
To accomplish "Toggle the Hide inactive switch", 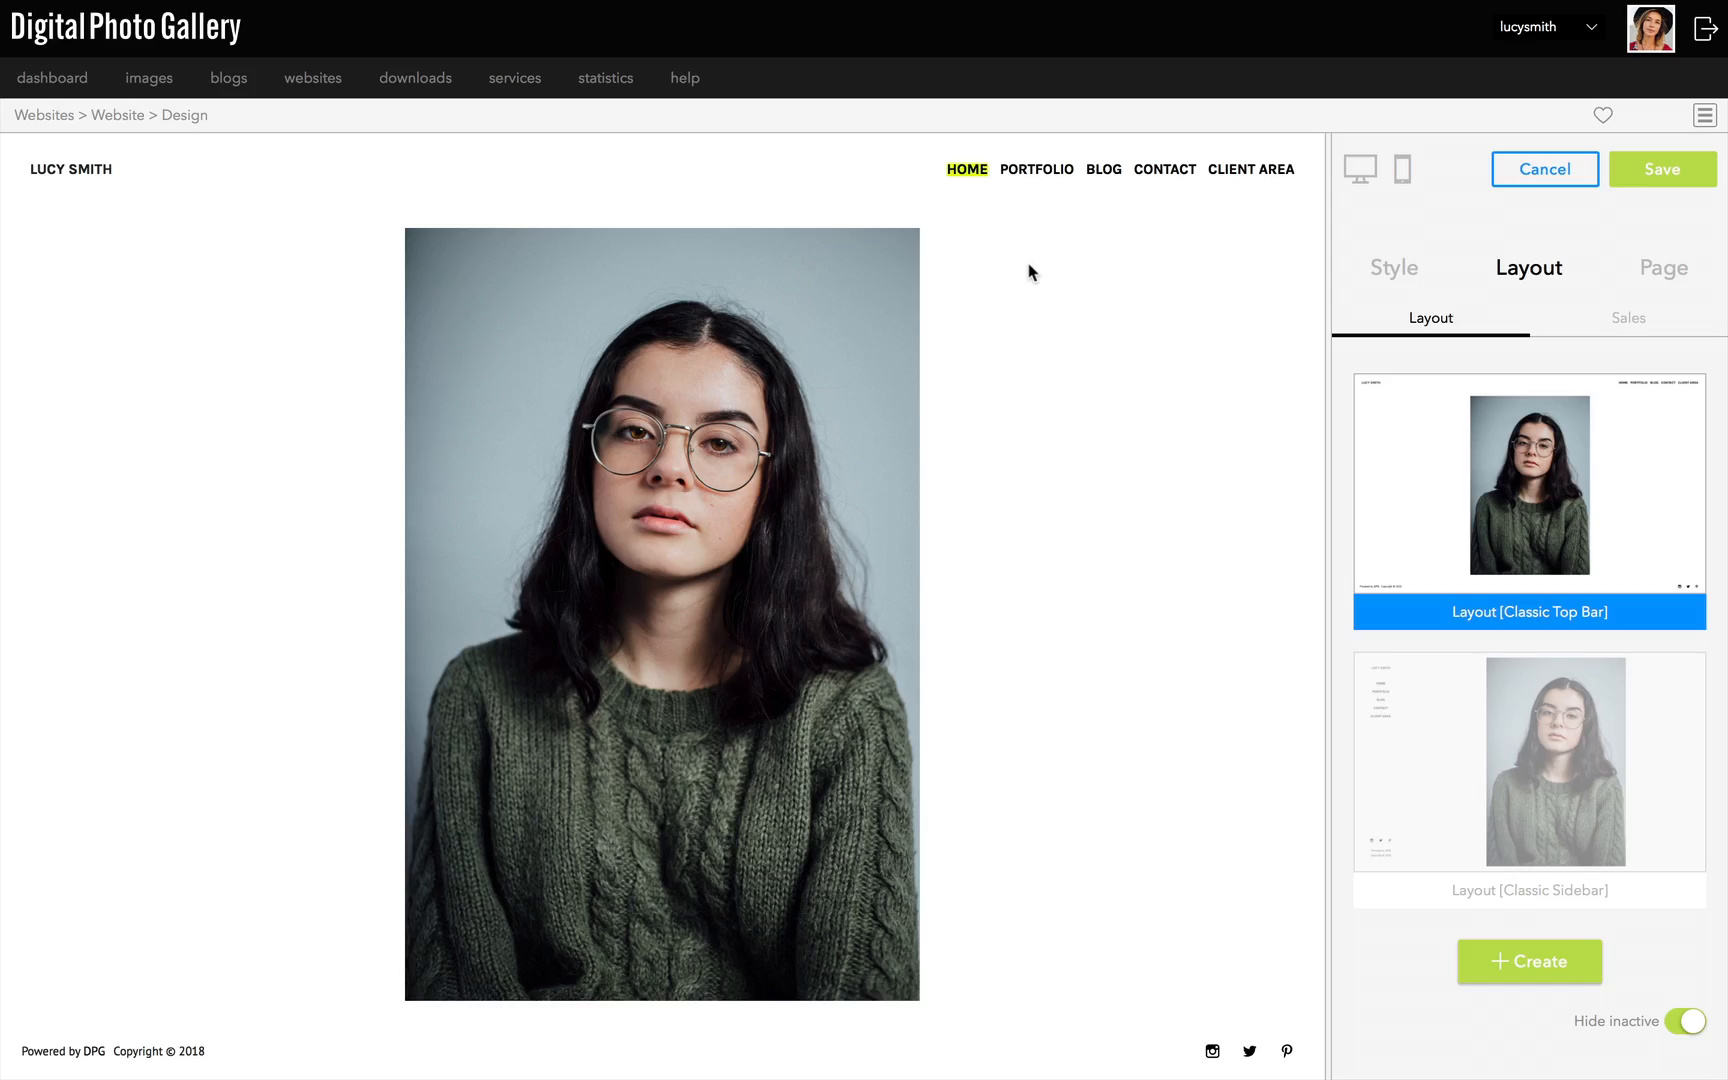I will (1685, 1021).
